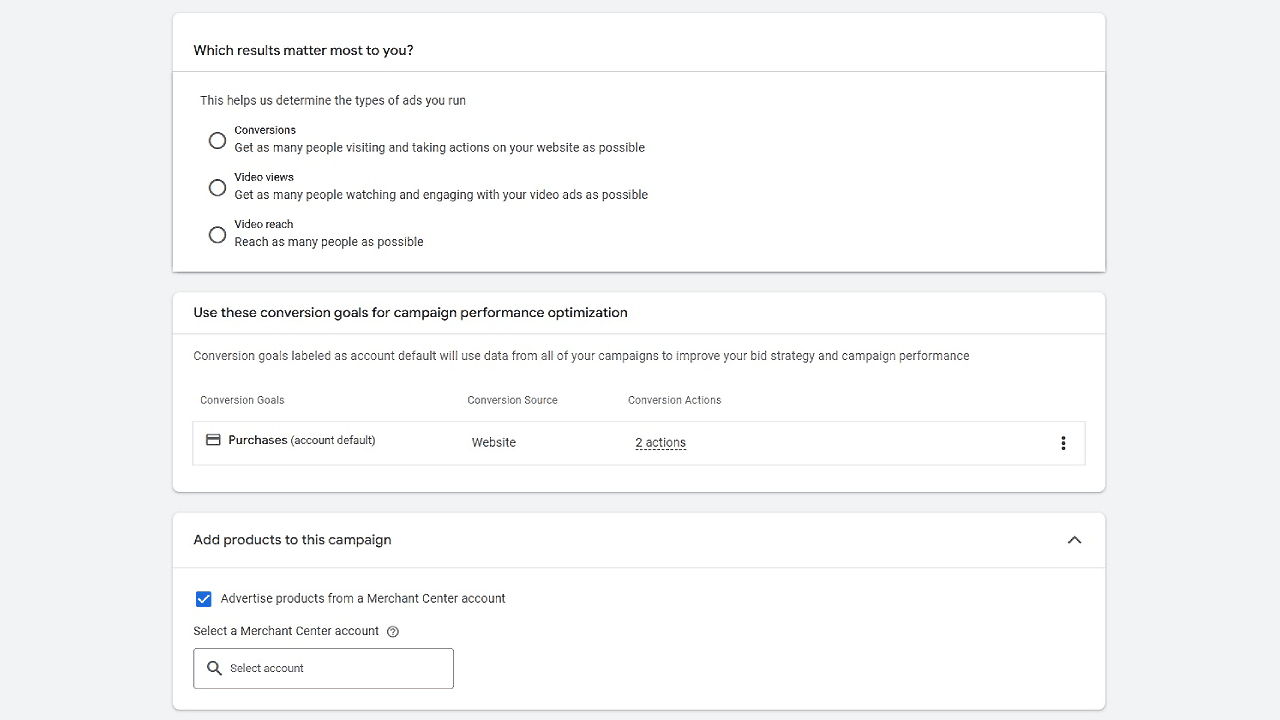
Task: Collapse the Add products section with chevron
Action: (x=1074, y=540)
